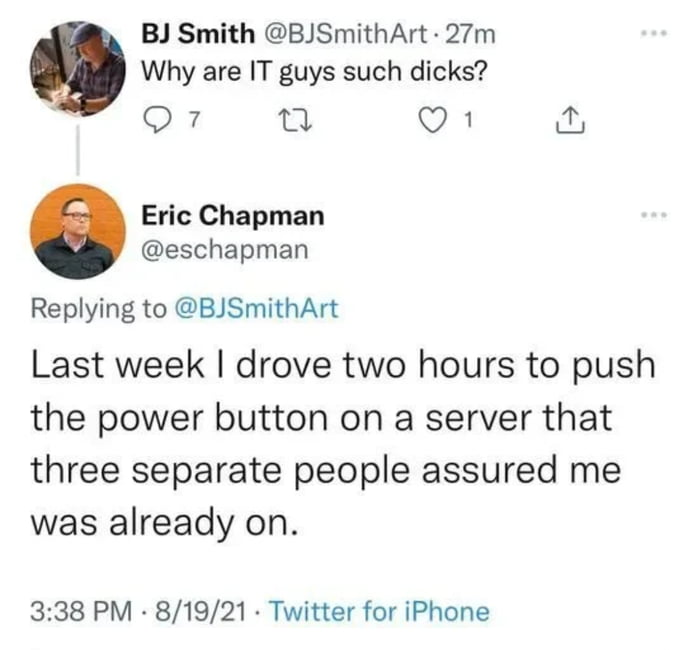Click the BJ Smith display name
The image size is (700, 650).
198,35
